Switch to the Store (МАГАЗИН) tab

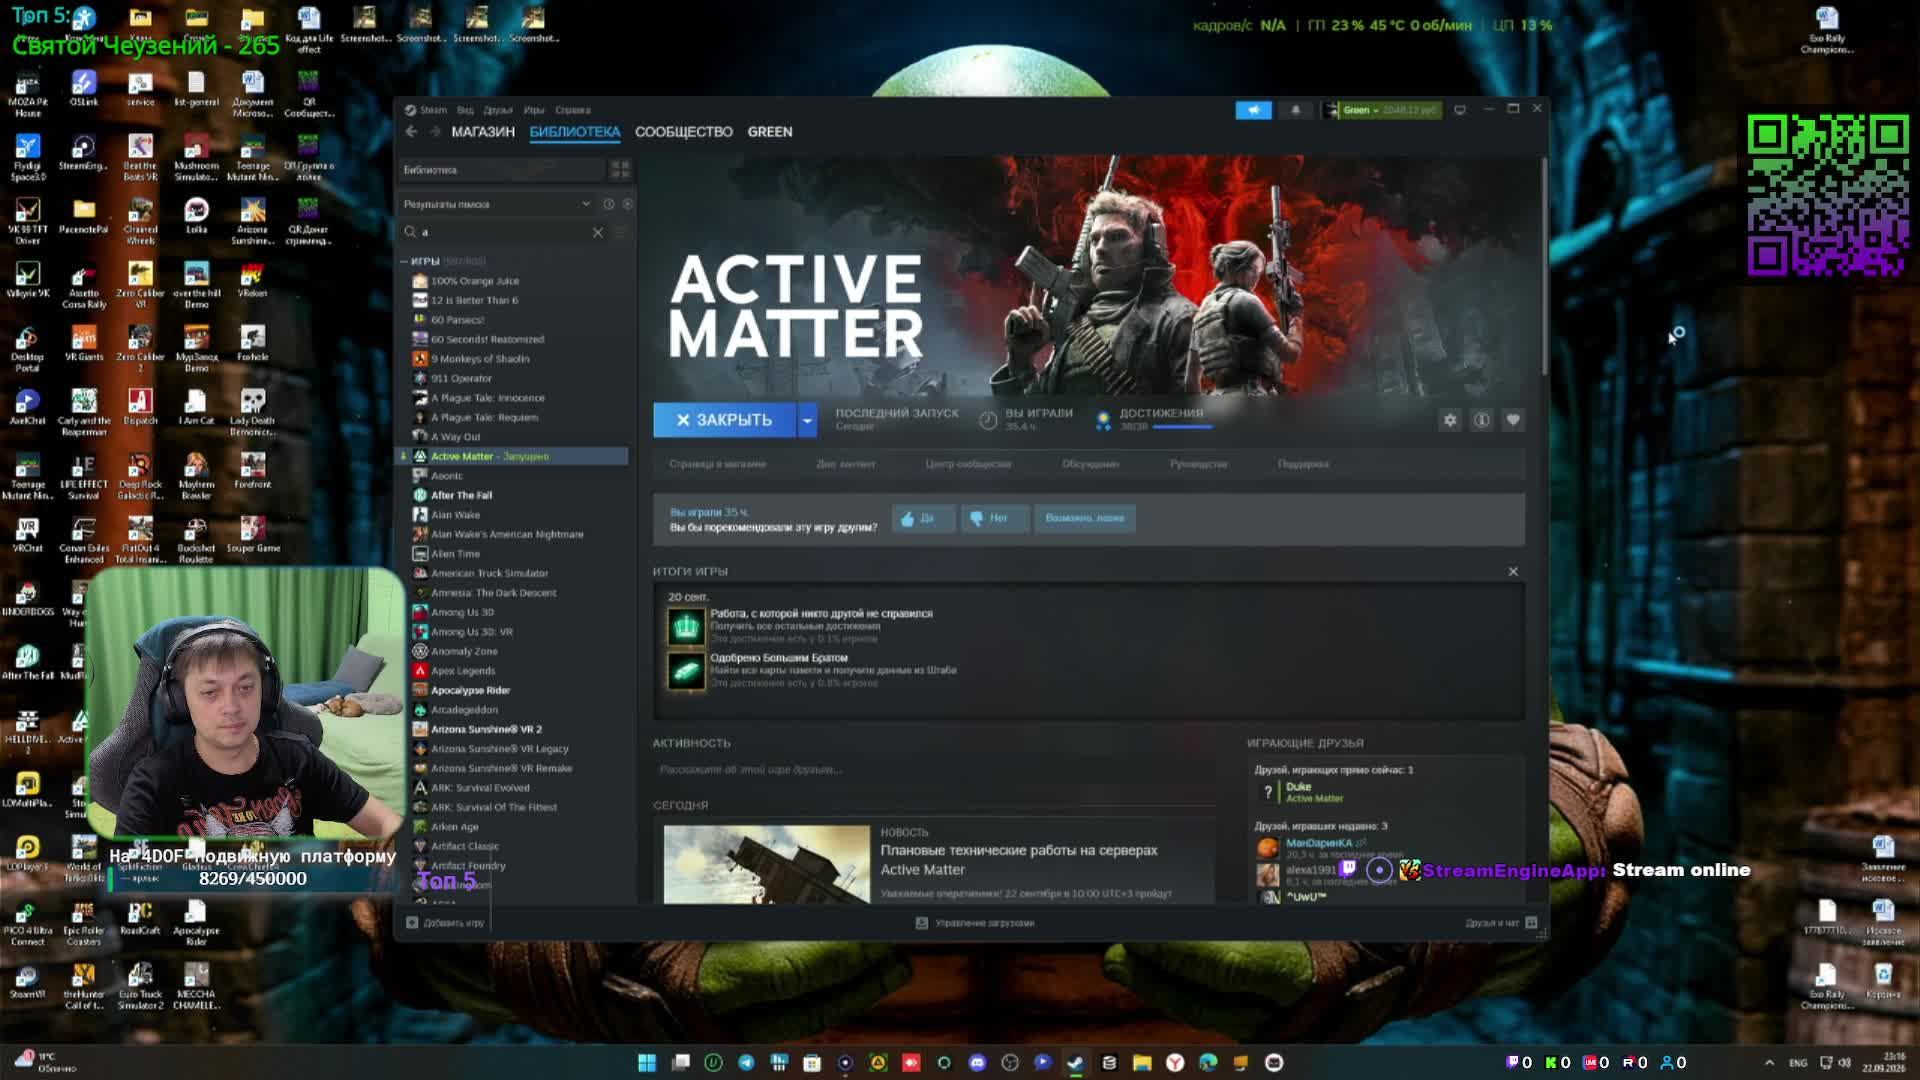click(x=483, y=132)
